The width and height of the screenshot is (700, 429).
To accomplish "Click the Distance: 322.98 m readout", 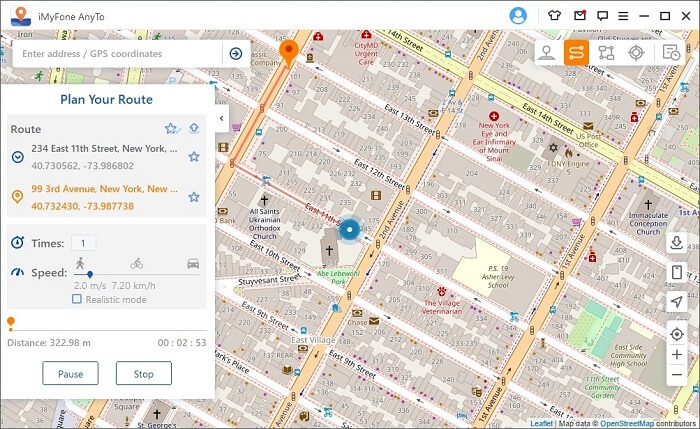I will tap(49, 343).
